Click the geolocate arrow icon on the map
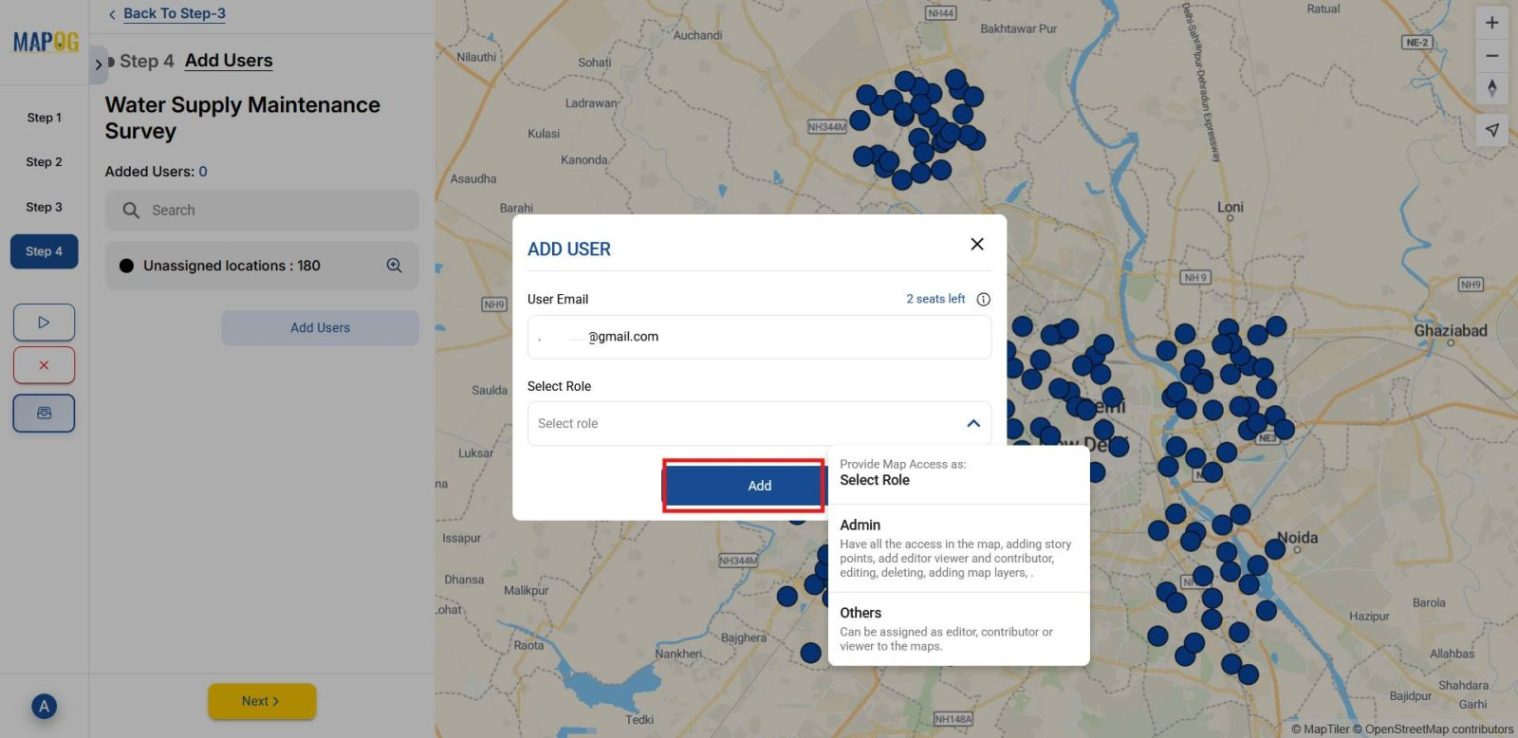The image size is (1518, 738). click(x=1491, y=129)
